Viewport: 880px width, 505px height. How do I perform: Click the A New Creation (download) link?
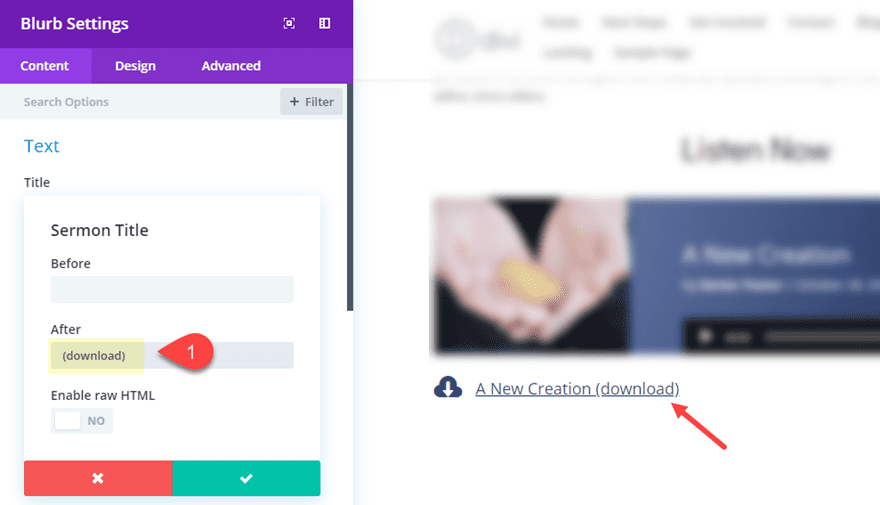pos(577,389)
